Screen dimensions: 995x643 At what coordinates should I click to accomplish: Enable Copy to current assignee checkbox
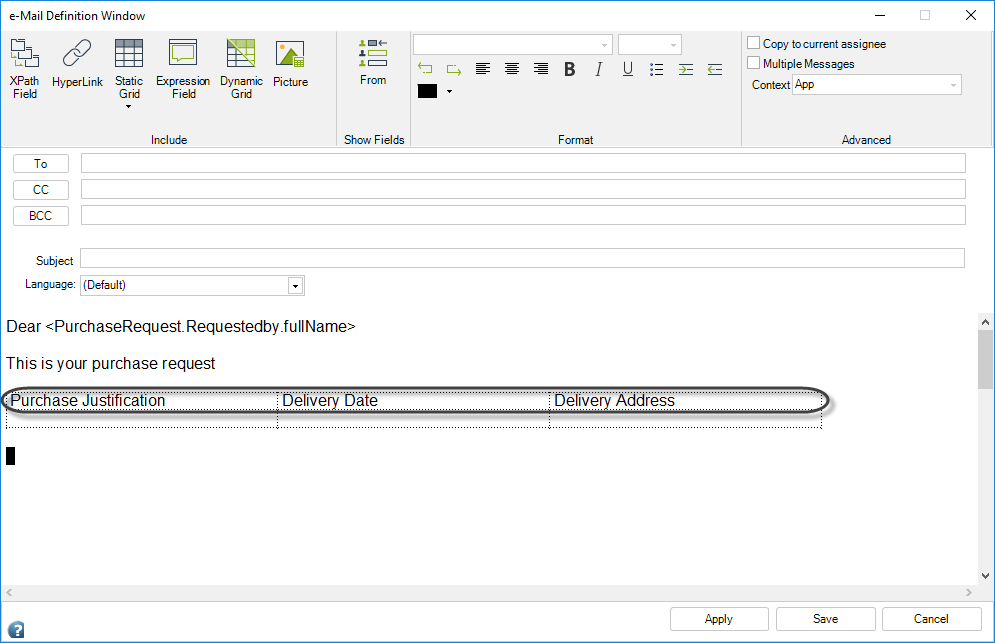[x=753, y=43]
